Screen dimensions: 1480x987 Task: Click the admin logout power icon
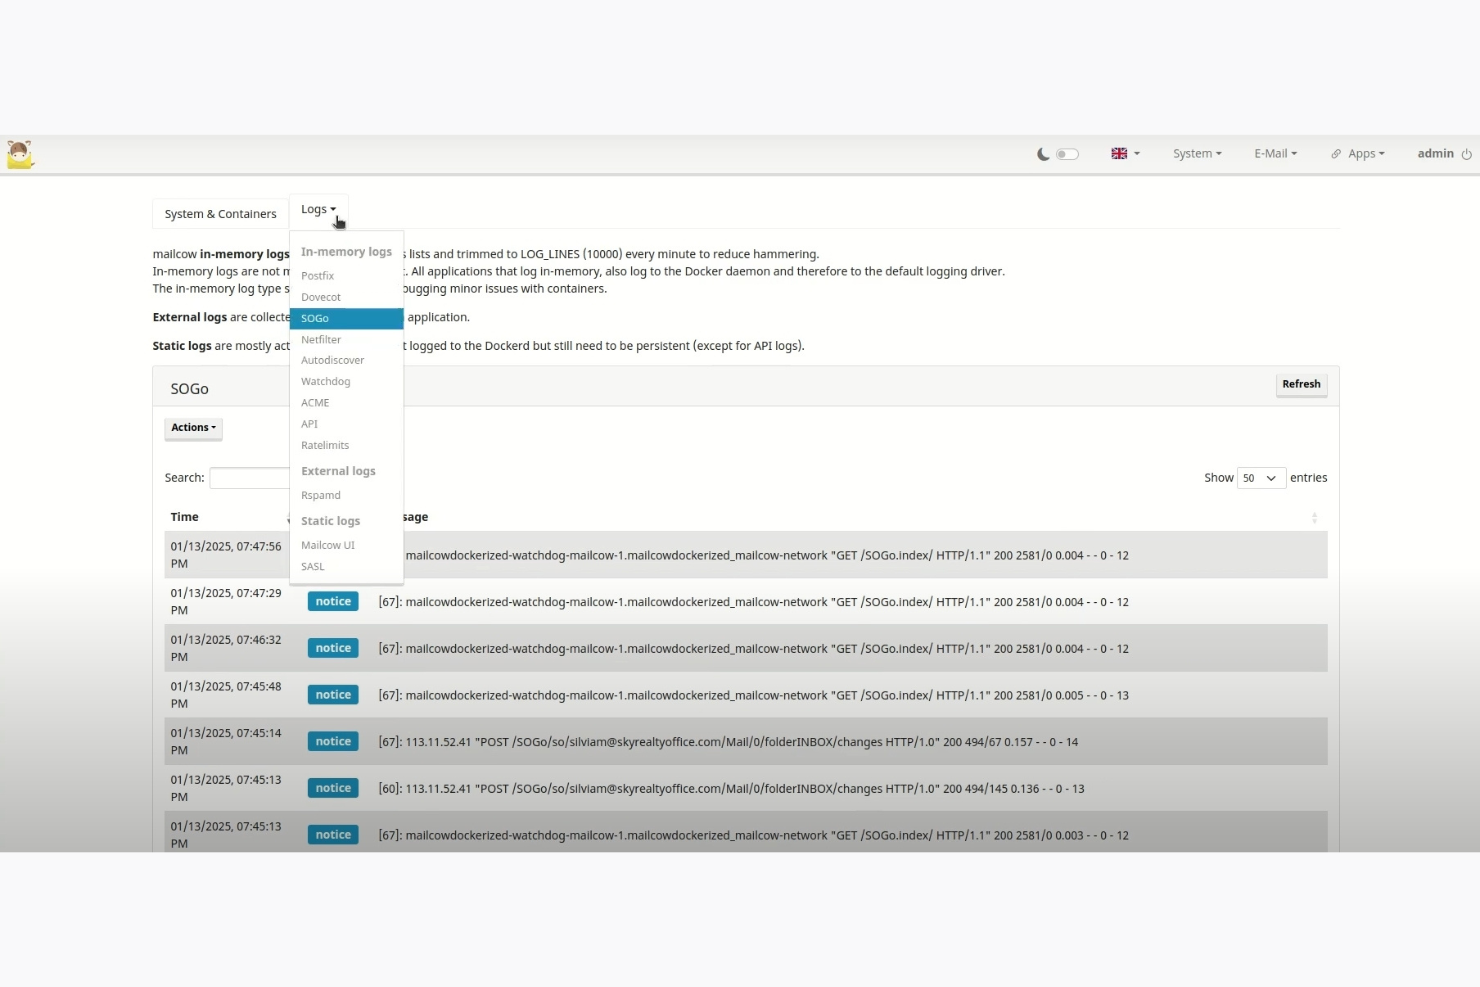click(x=1466, y=154)
